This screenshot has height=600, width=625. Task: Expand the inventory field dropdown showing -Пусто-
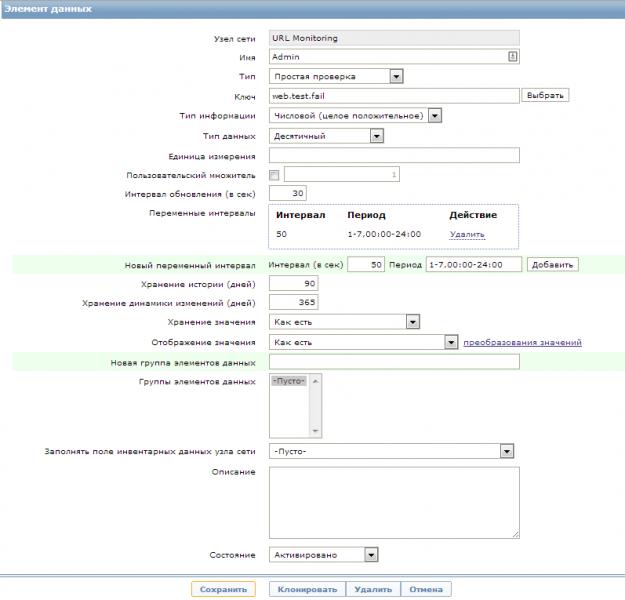pyautogui.click(x=391, y=451)
